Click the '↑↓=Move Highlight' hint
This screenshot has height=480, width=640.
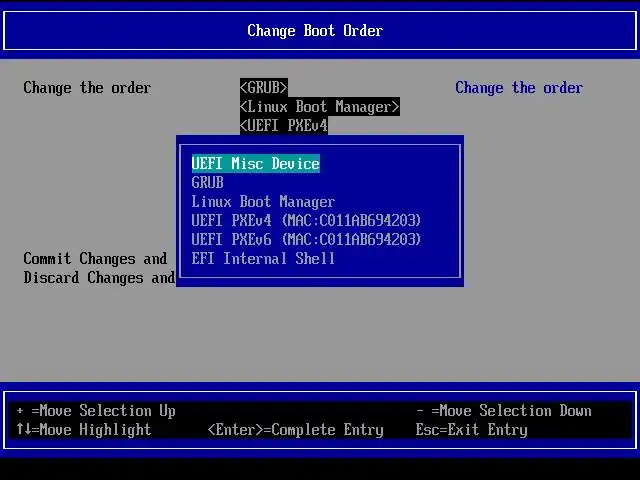click(x=84, y=429)
